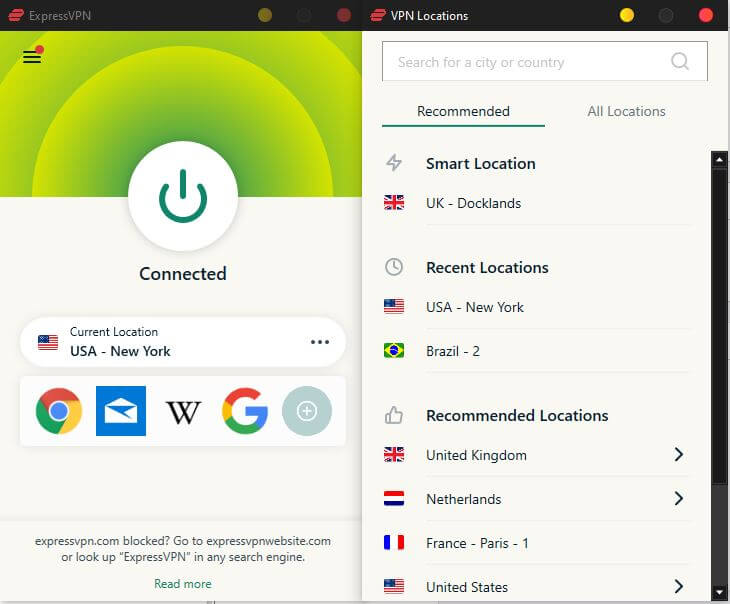Switch to the All Locations tab
This screenshot has width=730, height=604.
pyautogui.click(x=626, y=111)
